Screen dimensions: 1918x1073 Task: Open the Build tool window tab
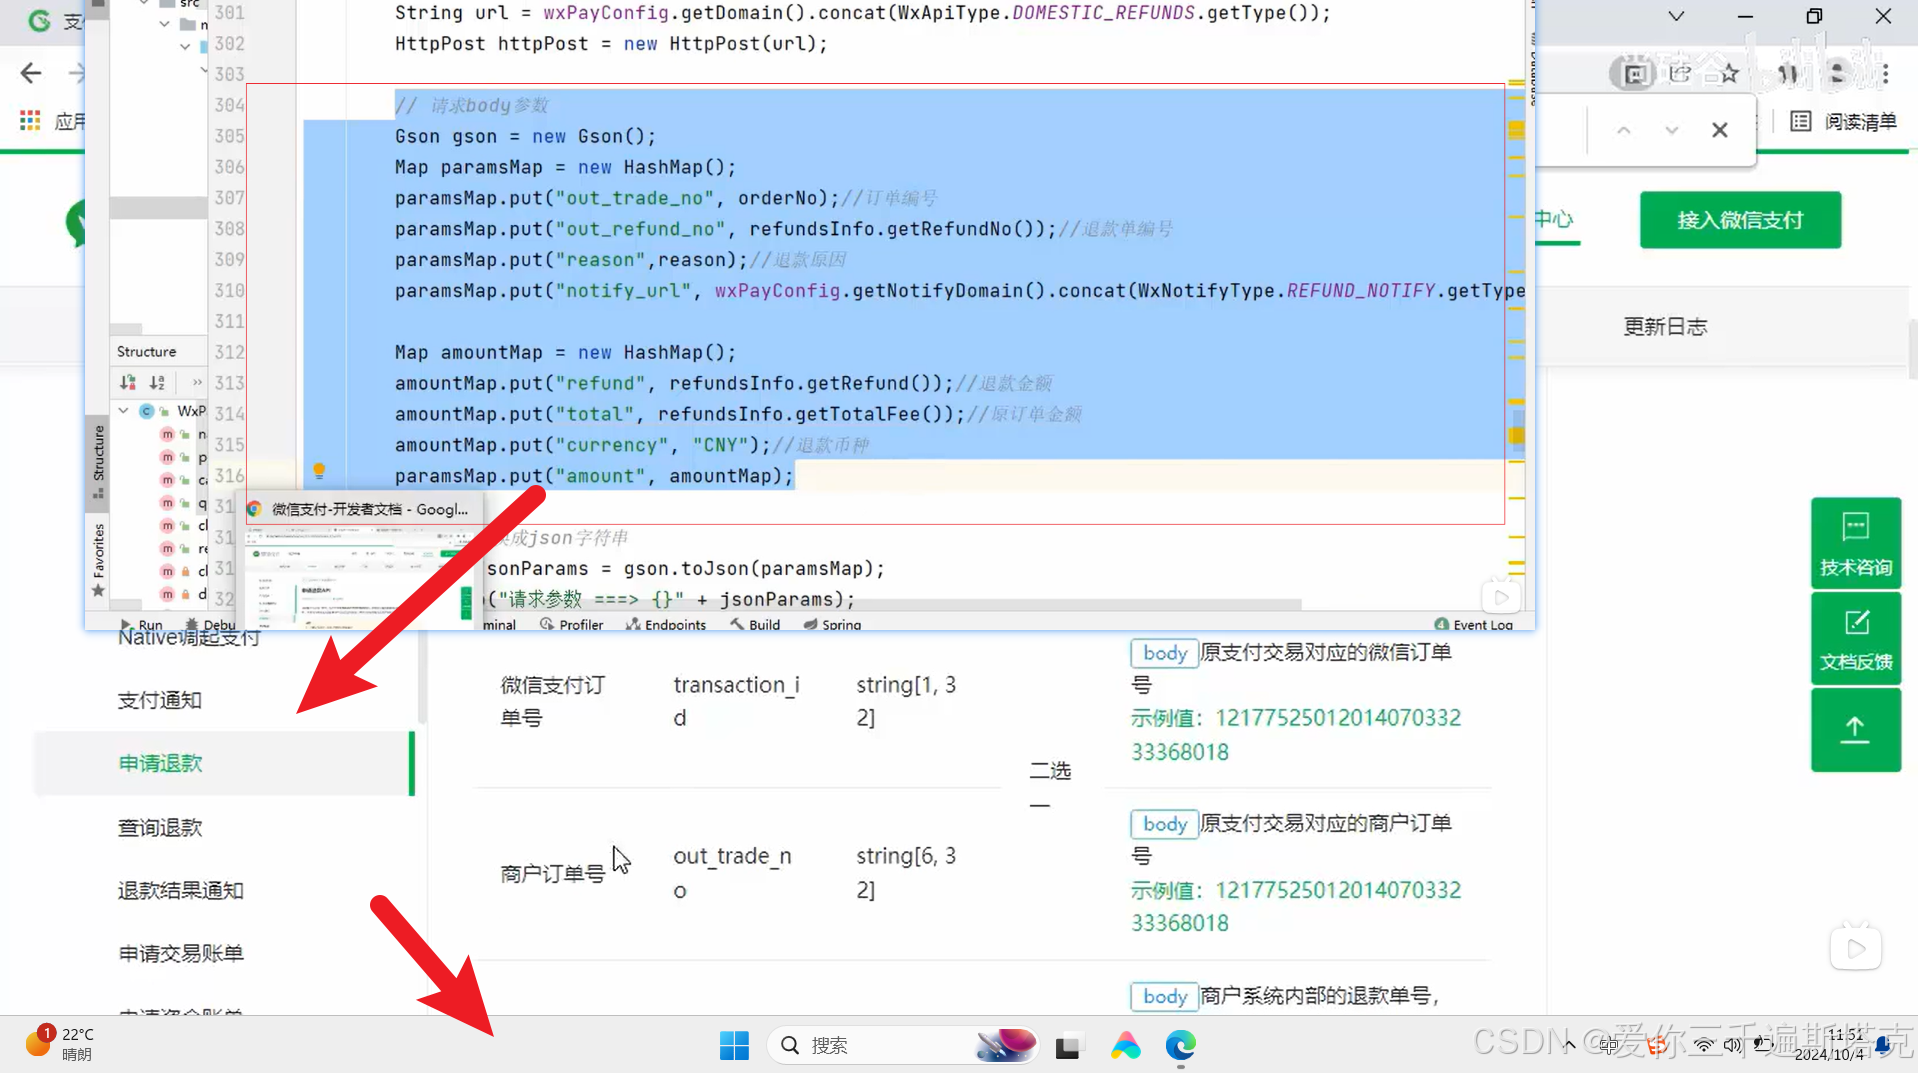[755, 624]
